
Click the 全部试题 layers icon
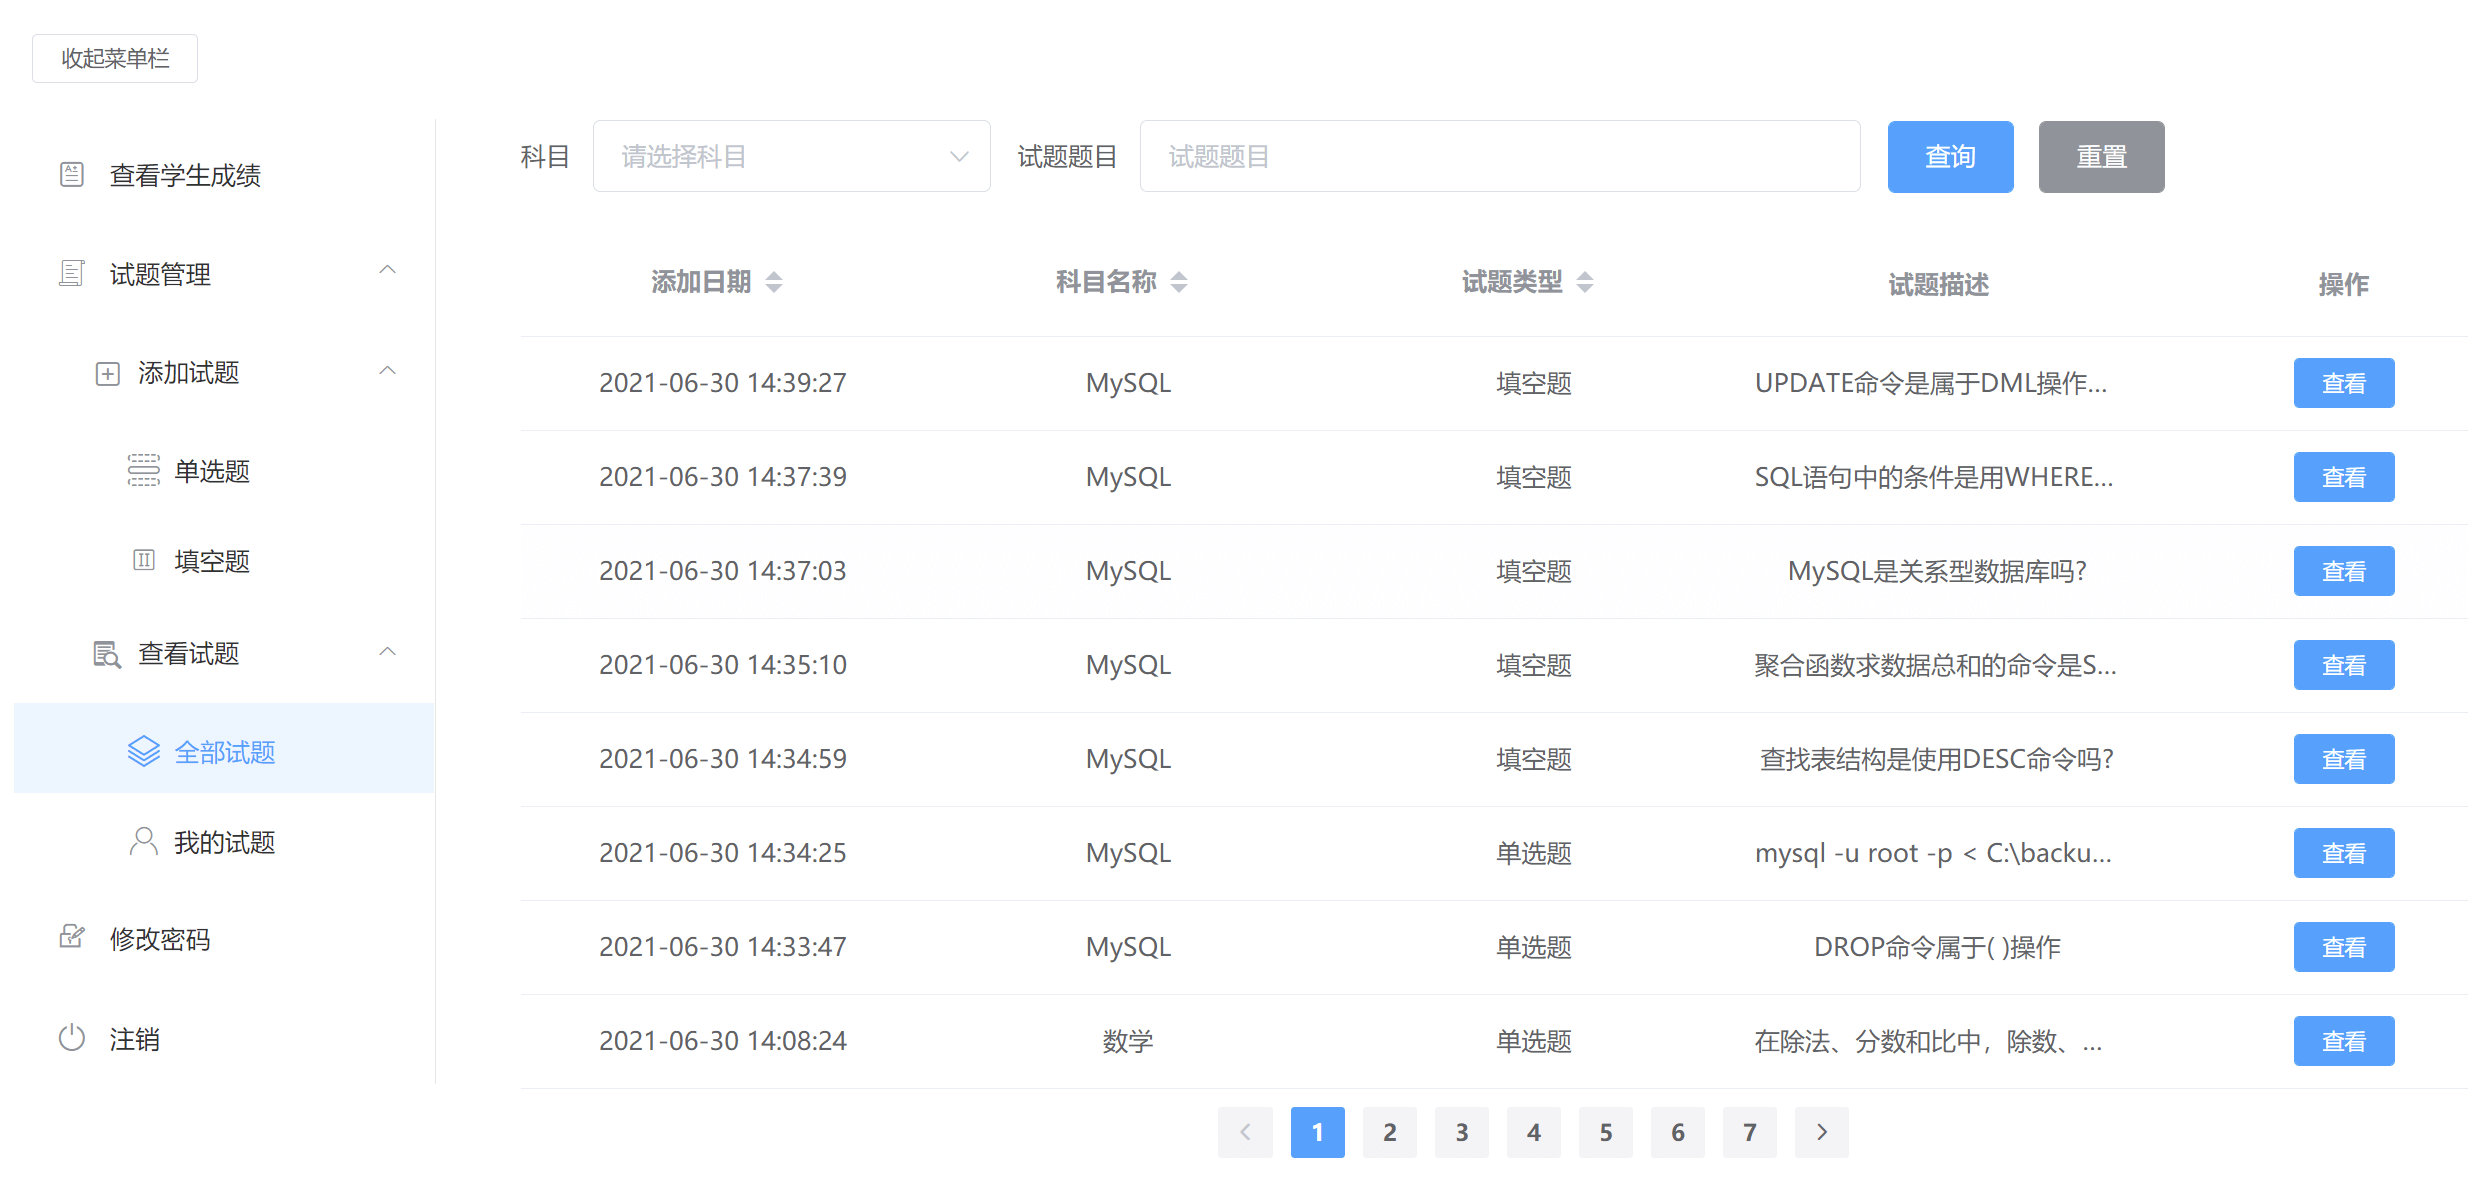click(144, 751)
